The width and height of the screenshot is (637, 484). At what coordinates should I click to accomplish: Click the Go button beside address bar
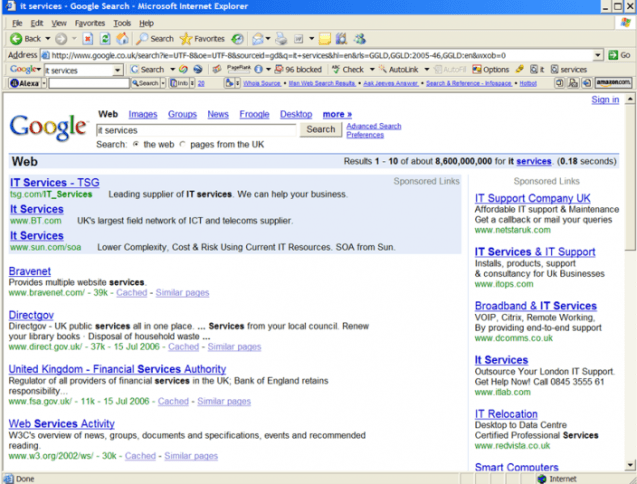619,55
